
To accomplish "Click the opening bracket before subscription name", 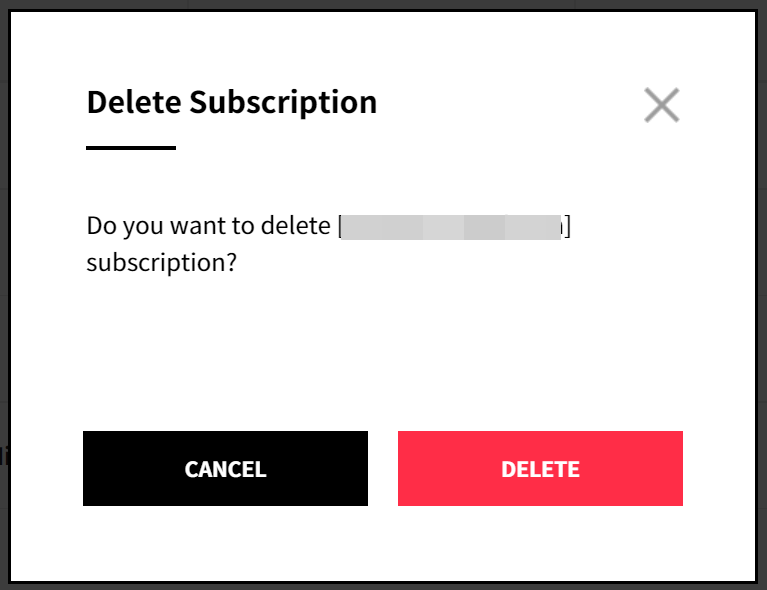I will (341, 227).
